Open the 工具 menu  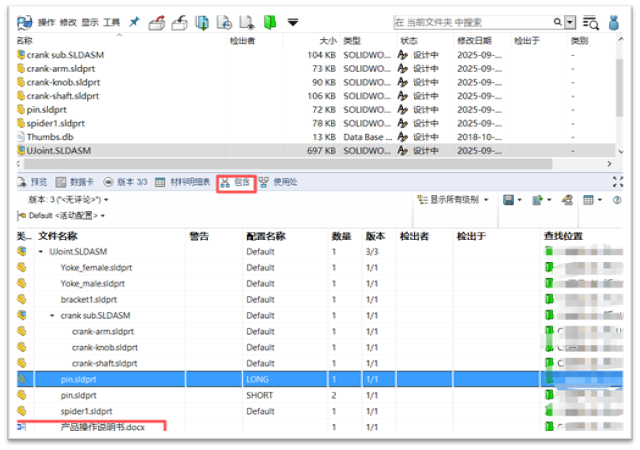(x=111, y=21)
